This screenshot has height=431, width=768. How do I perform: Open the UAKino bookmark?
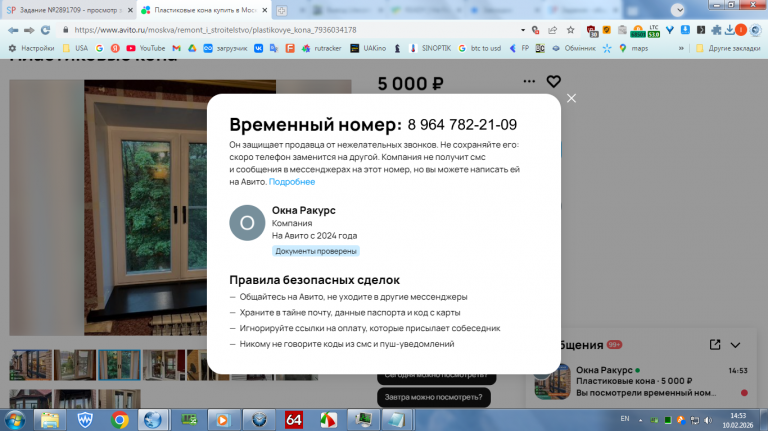368,48
